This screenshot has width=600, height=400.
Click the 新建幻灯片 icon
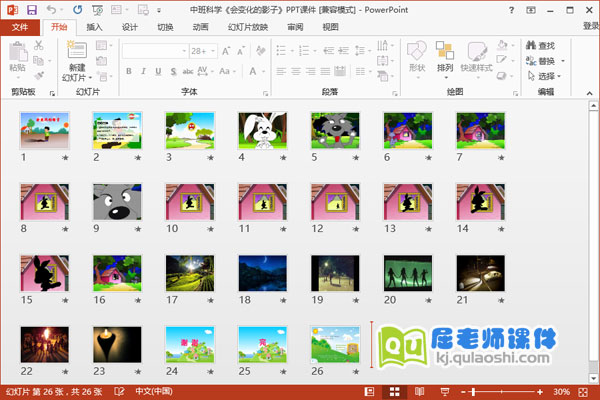(x=76, y=57)
